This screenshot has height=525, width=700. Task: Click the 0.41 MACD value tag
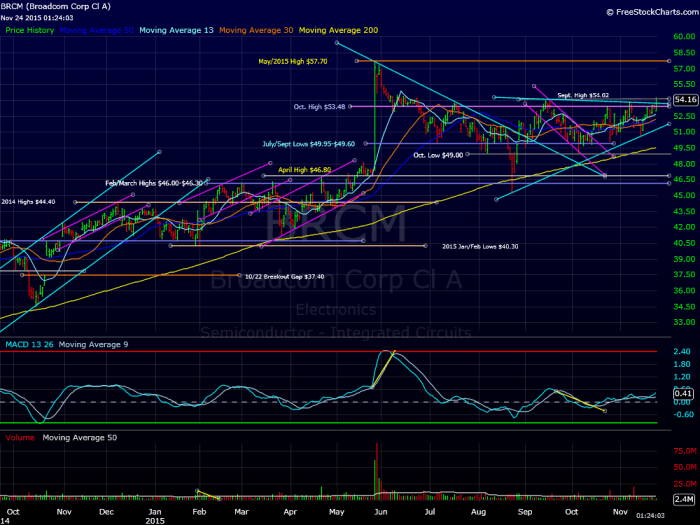tap(683, 394)
